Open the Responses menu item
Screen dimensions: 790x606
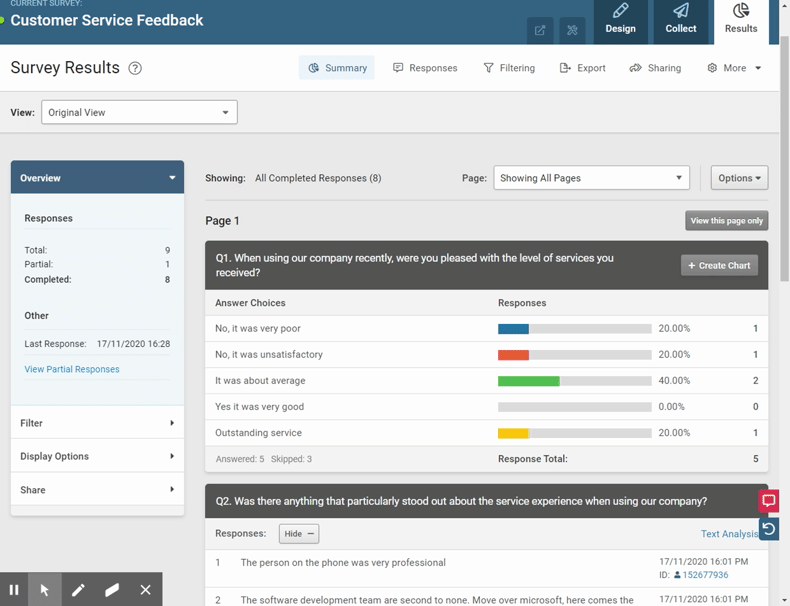[425, 68]
